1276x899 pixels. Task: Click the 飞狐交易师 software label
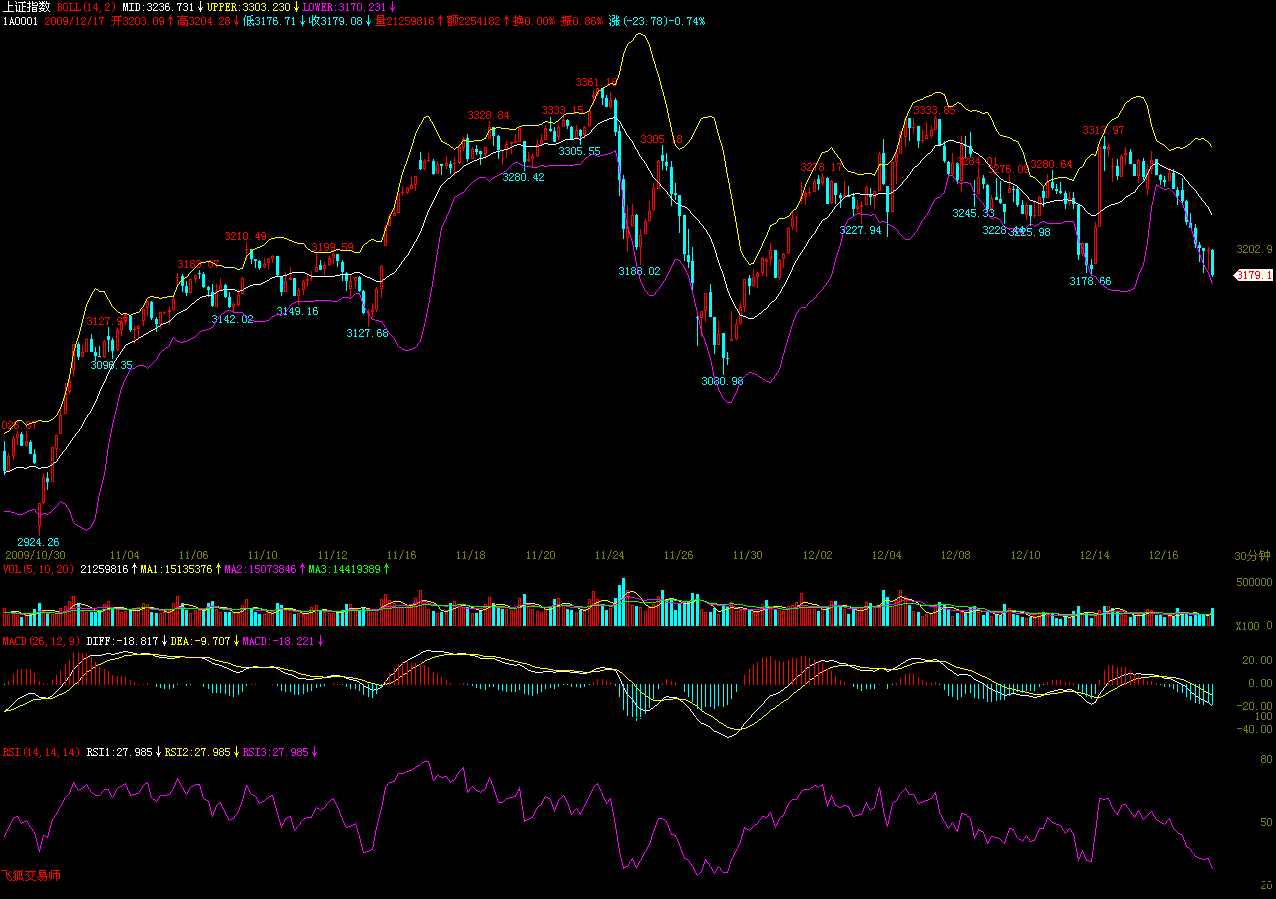coord(31,875)
